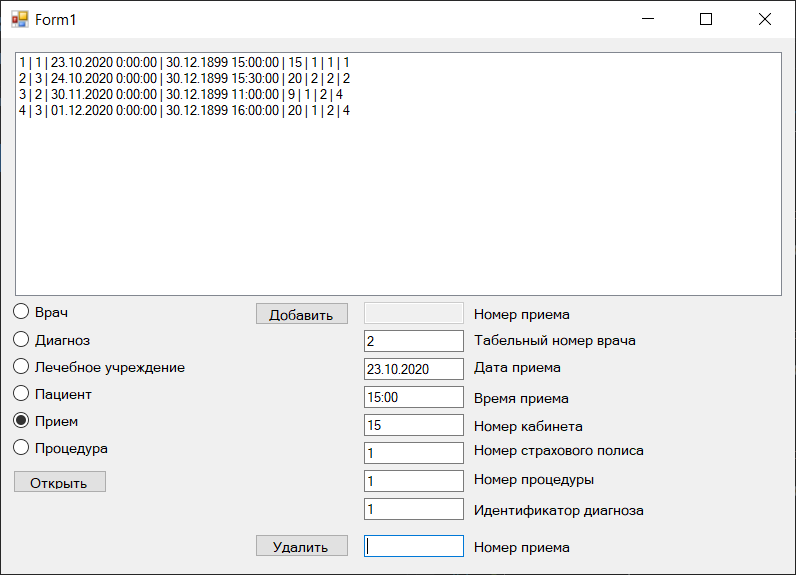Click the Номер приема field beside Удалить
796x575 pixels.
(x=414, y=546)
